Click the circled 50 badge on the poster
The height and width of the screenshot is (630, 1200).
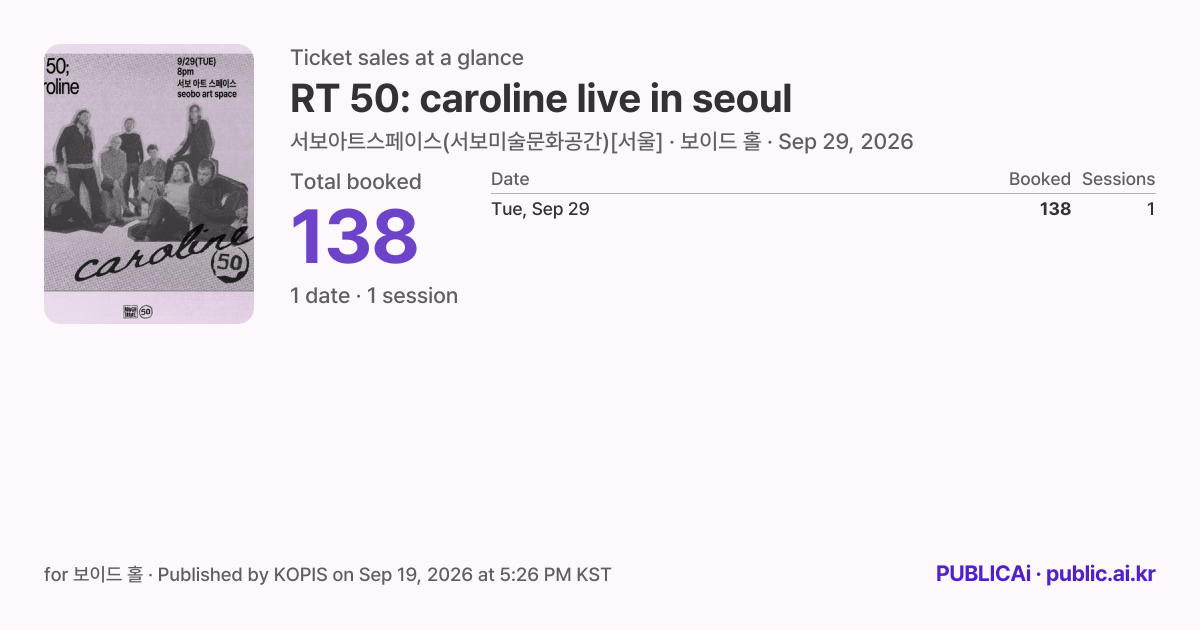pos(231,264)
